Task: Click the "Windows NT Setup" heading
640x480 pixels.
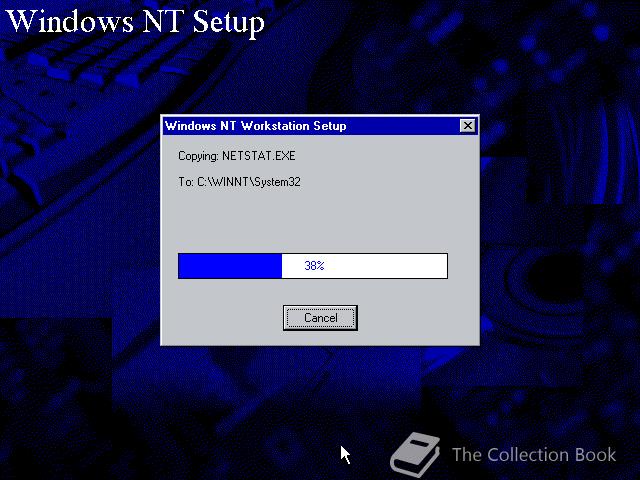Action: pos(136,21)
